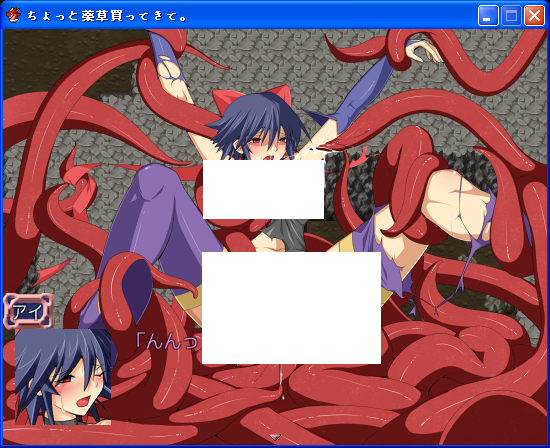Minimize the game window
This screenshot has height=448, width=550.
coord(488,16)
